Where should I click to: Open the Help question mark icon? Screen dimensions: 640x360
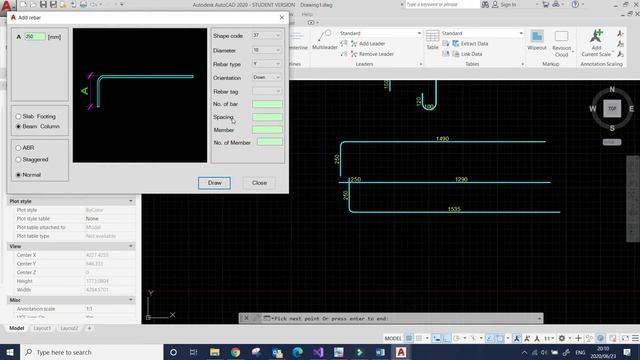(x=575, y=4)
